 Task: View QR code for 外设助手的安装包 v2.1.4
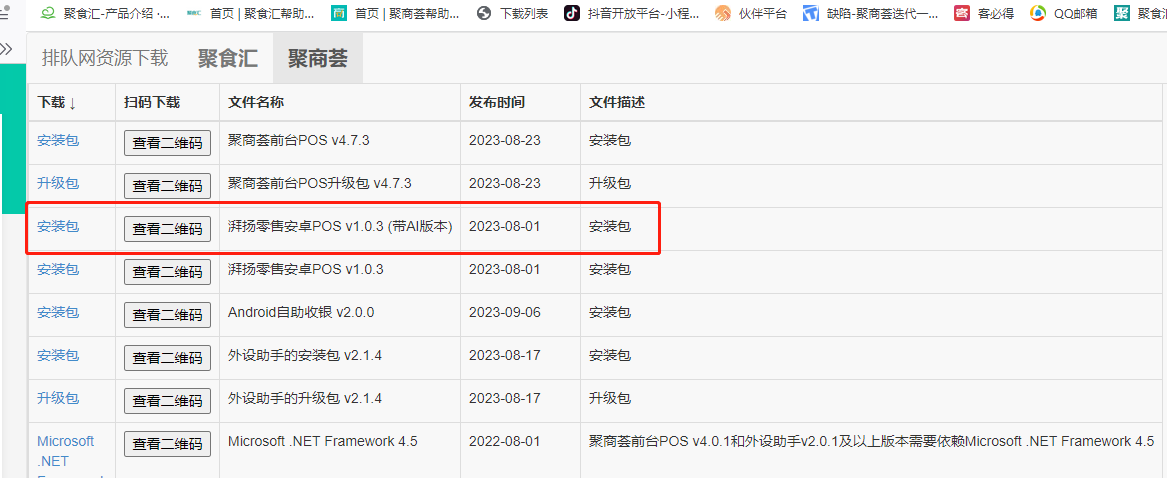(x=167, y=358)
